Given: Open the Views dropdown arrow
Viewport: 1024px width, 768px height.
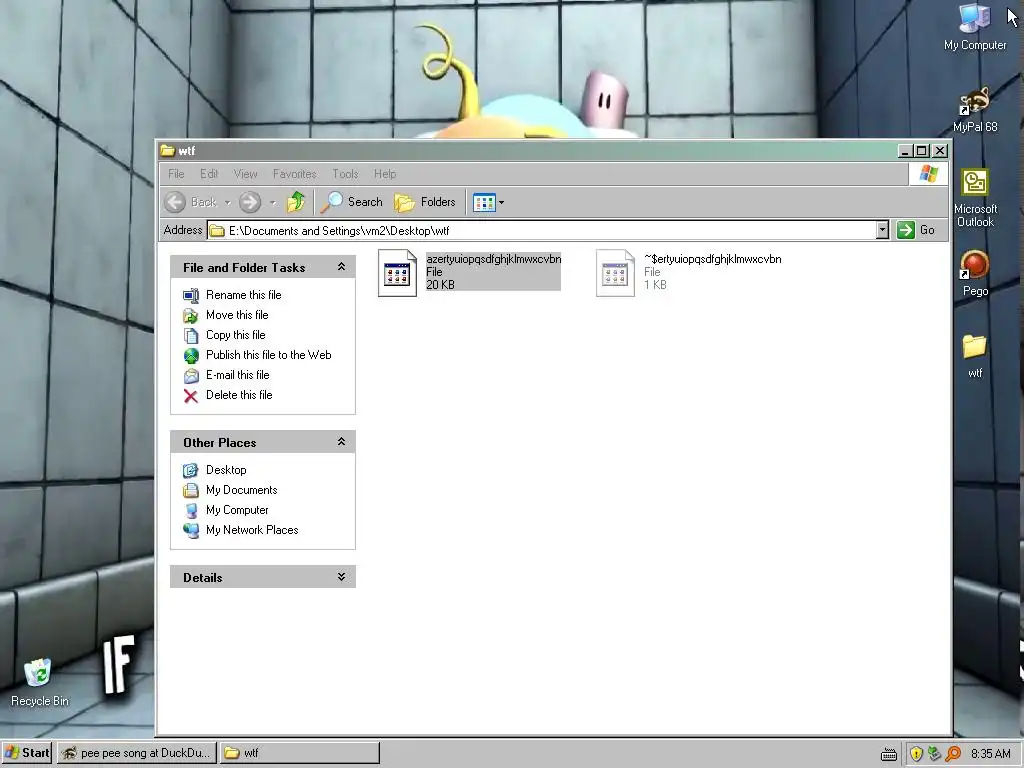Looking at the screenshot, I should tap(502, 202).
